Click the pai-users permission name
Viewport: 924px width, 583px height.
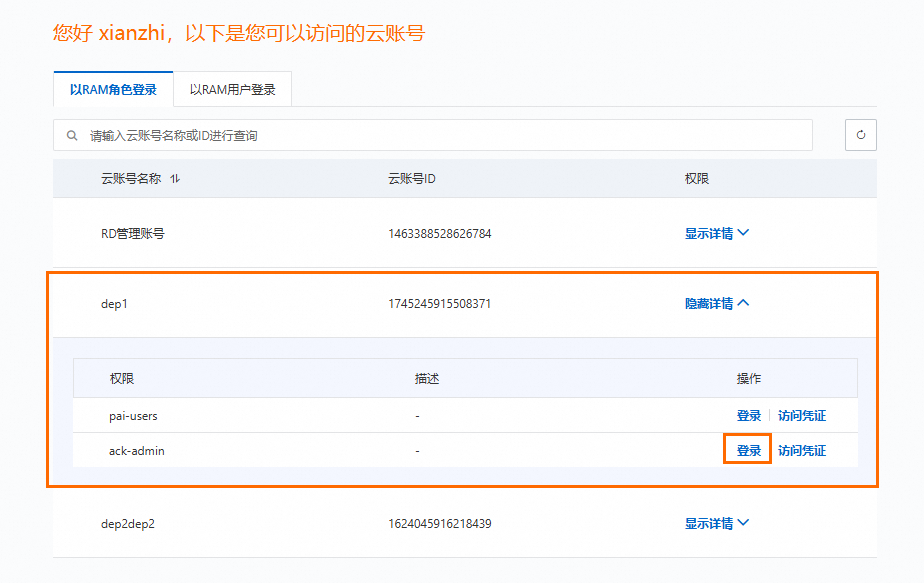133,416
